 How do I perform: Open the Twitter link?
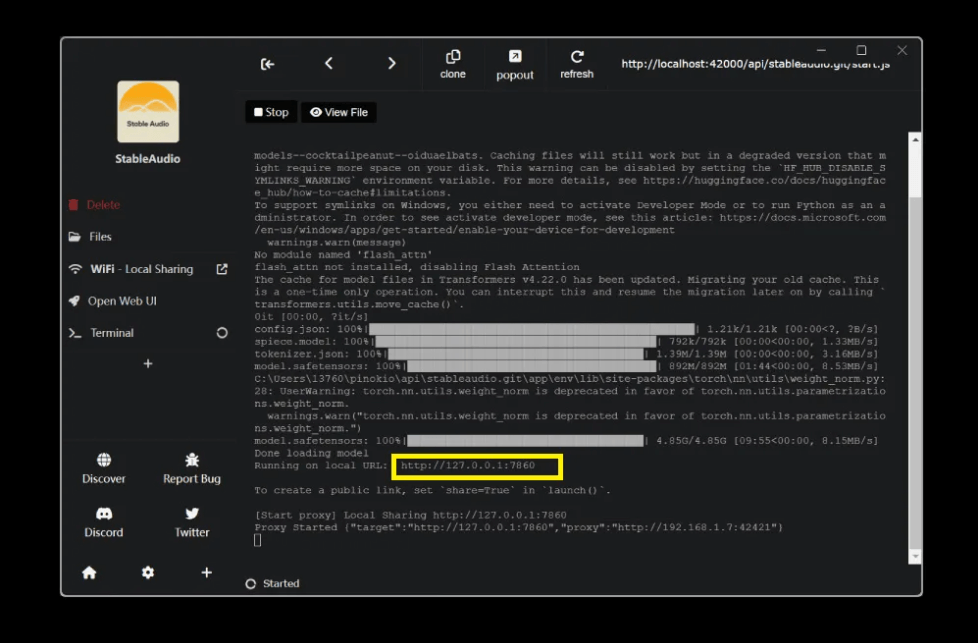tap(191, 523)
